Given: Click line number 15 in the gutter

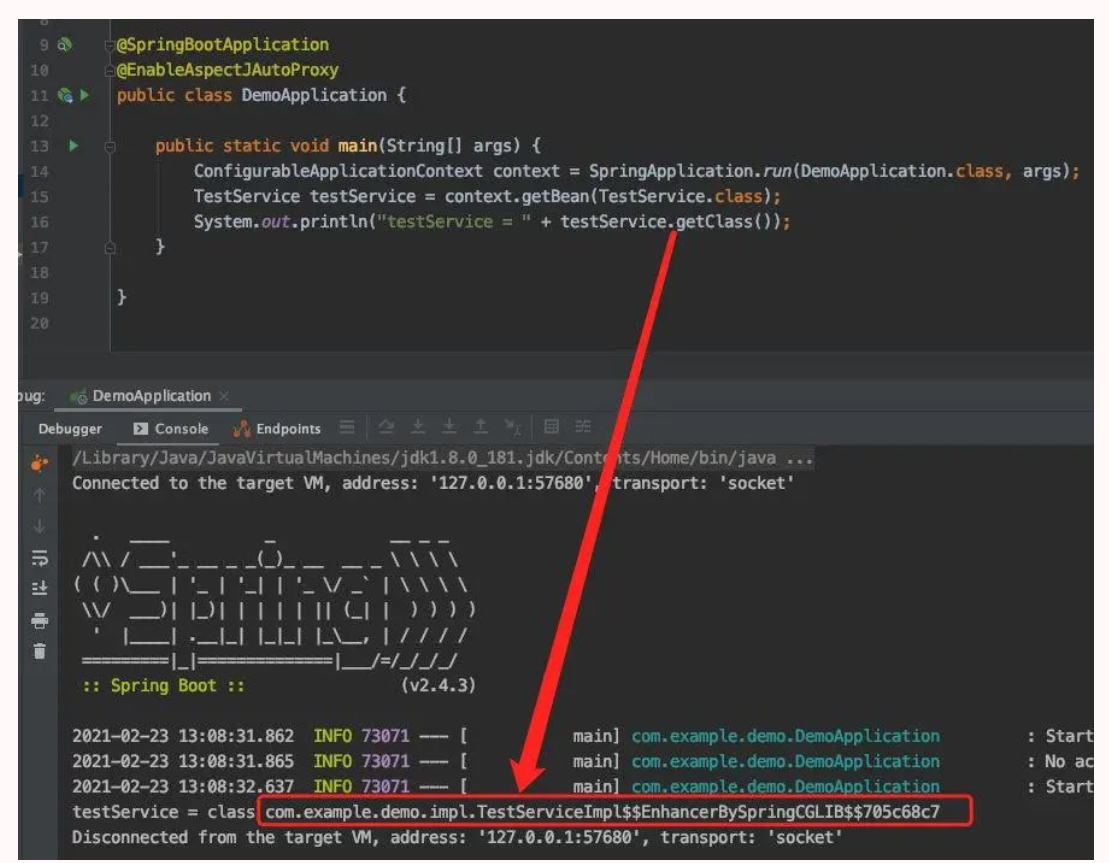Looking at the screenshot, I should (40, 197).
